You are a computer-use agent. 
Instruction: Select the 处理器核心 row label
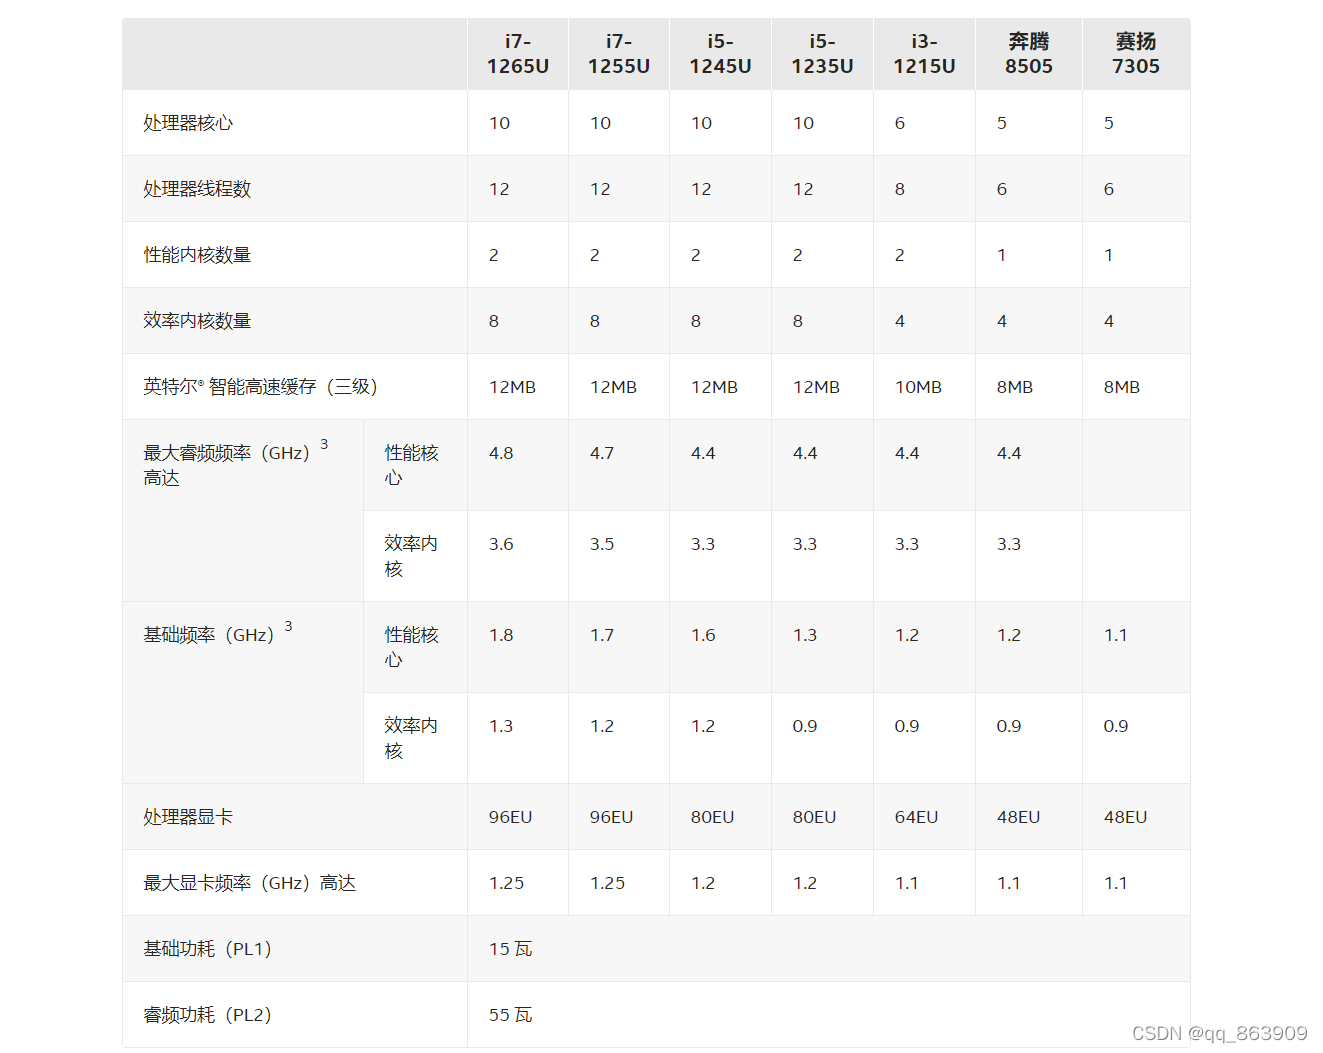(x=188, y=123)
